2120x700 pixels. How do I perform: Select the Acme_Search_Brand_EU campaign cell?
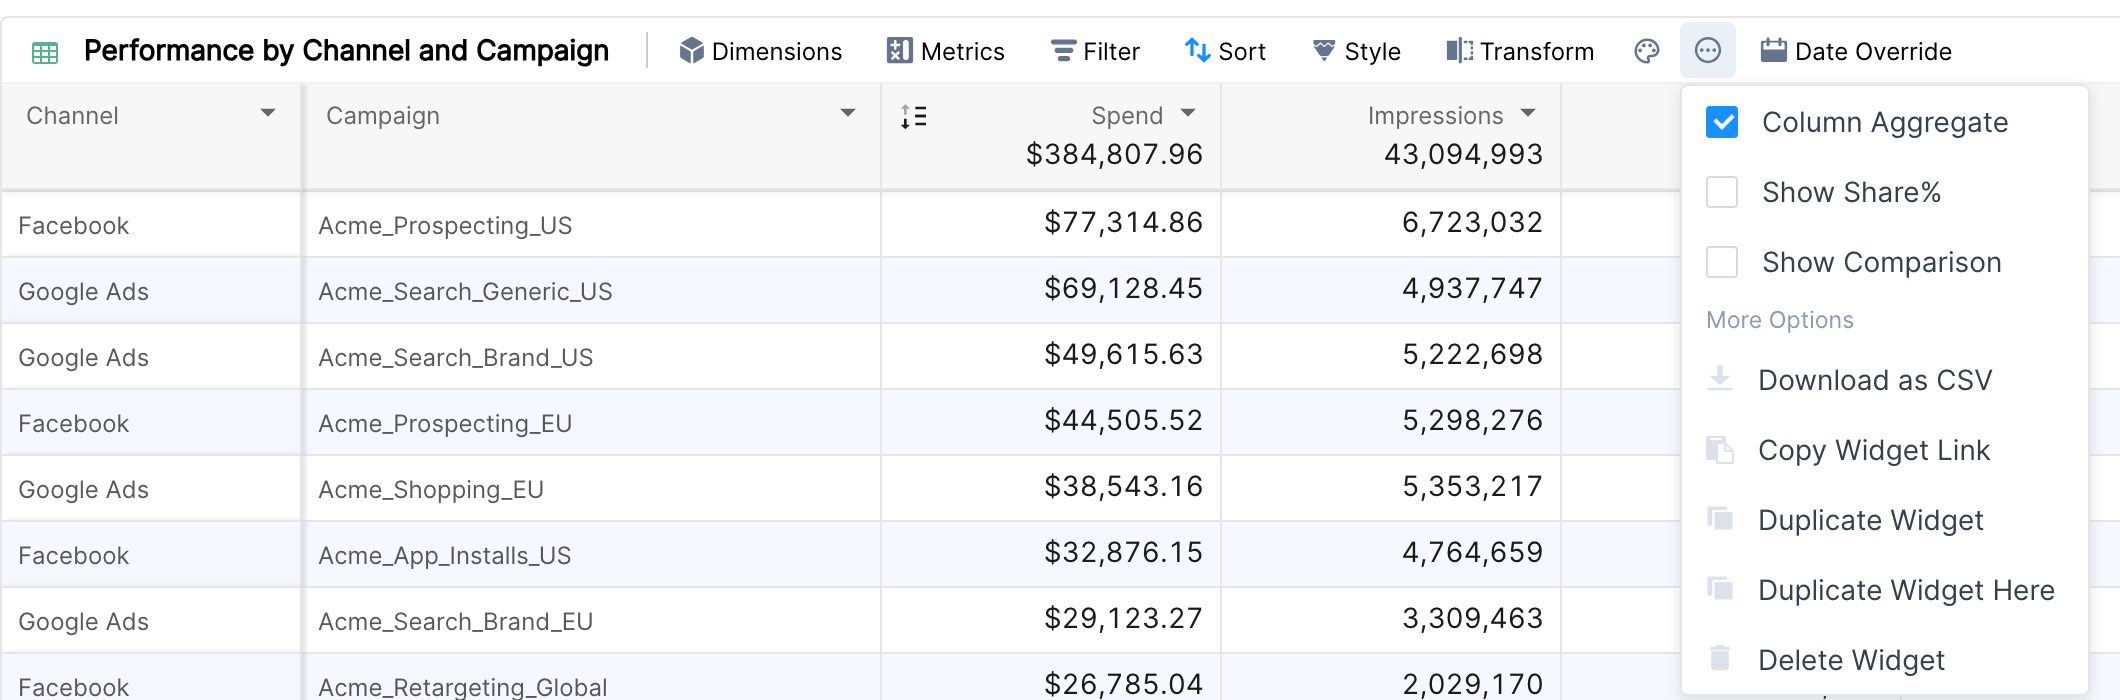click(591, 621)
